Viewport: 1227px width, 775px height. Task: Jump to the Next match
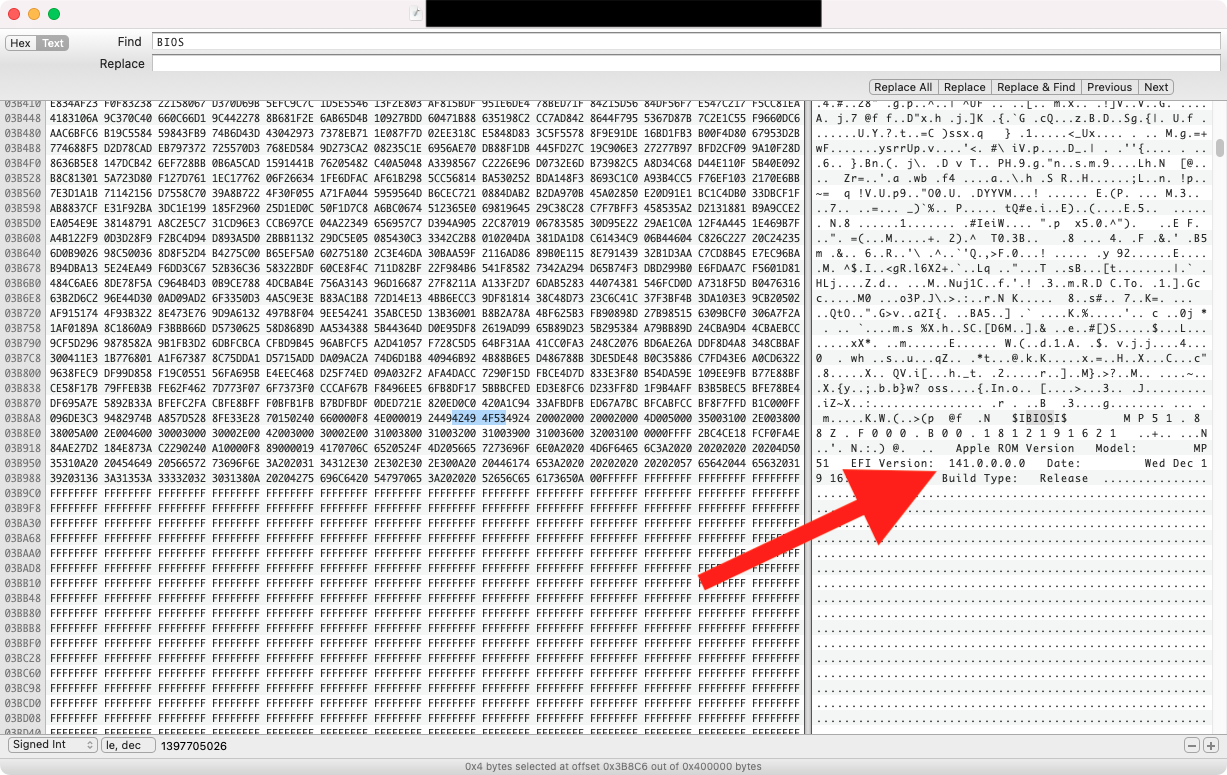tap(1156, 87)
